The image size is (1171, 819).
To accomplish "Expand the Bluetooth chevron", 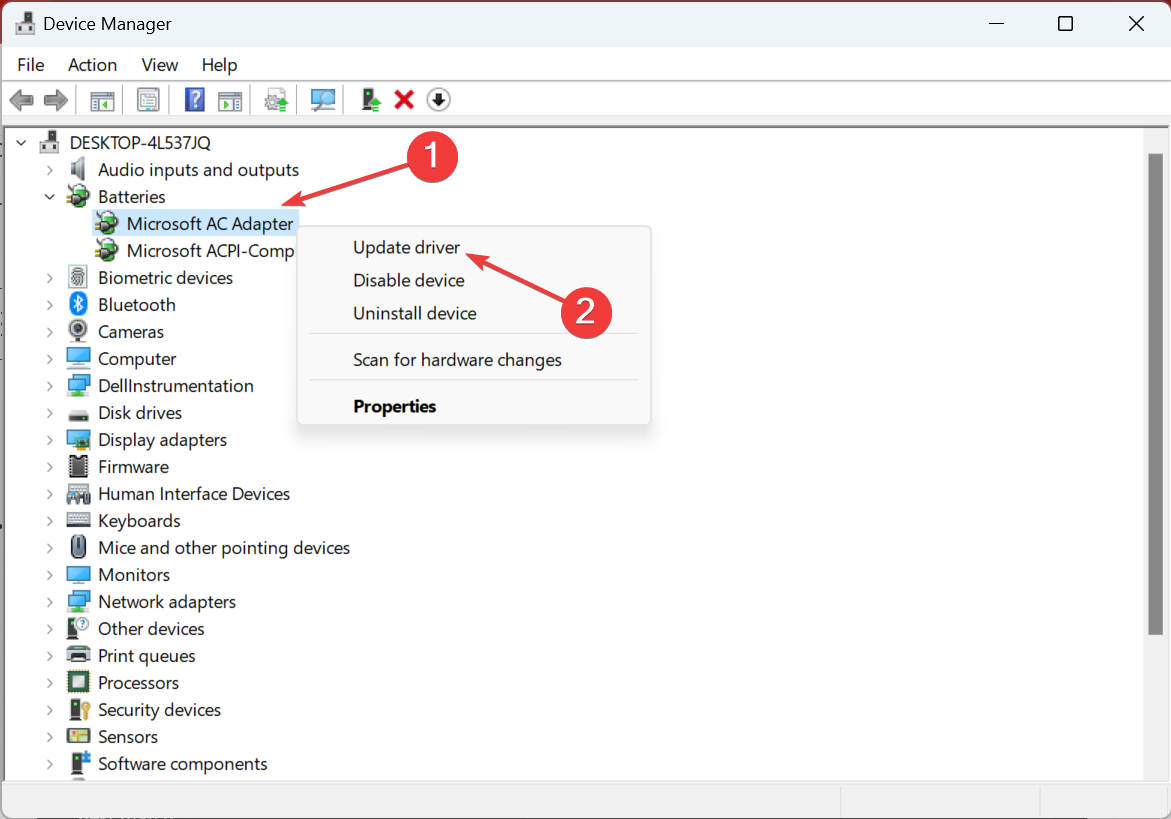I will (x=49, y=305).
